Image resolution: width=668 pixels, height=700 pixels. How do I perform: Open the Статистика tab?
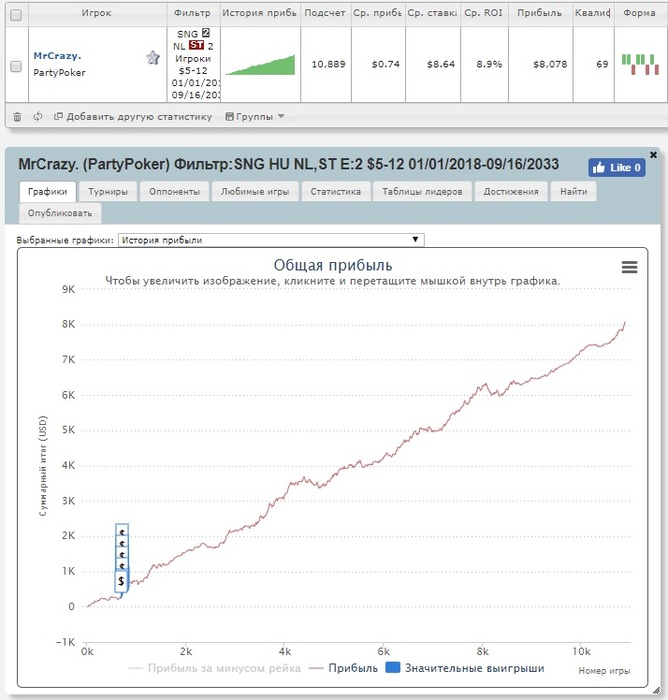(336, 192)
